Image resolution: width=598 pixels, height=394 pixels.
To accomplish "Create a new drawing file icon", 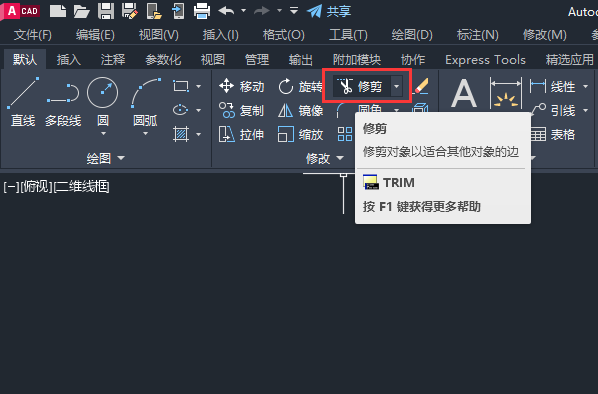I will (58, 11).
